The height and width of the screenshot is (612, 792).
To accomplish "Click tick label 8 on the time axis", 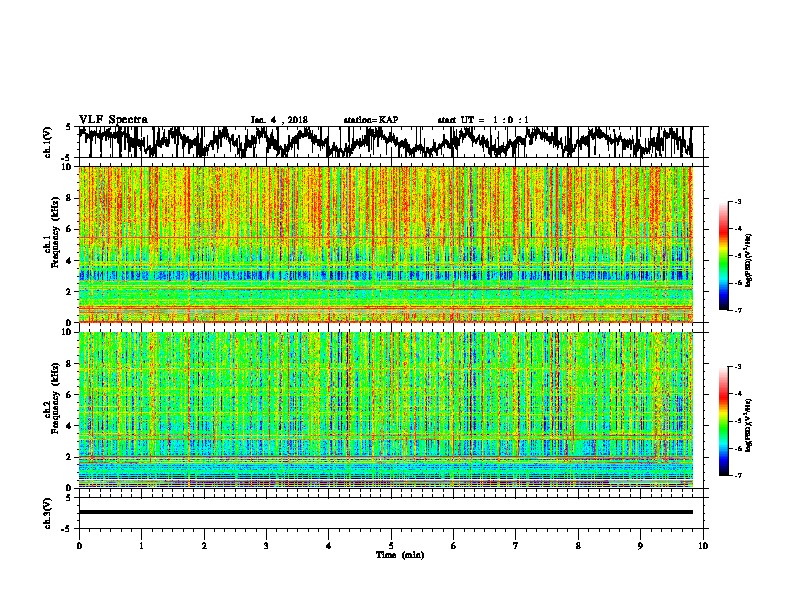I will coord(578,546).
